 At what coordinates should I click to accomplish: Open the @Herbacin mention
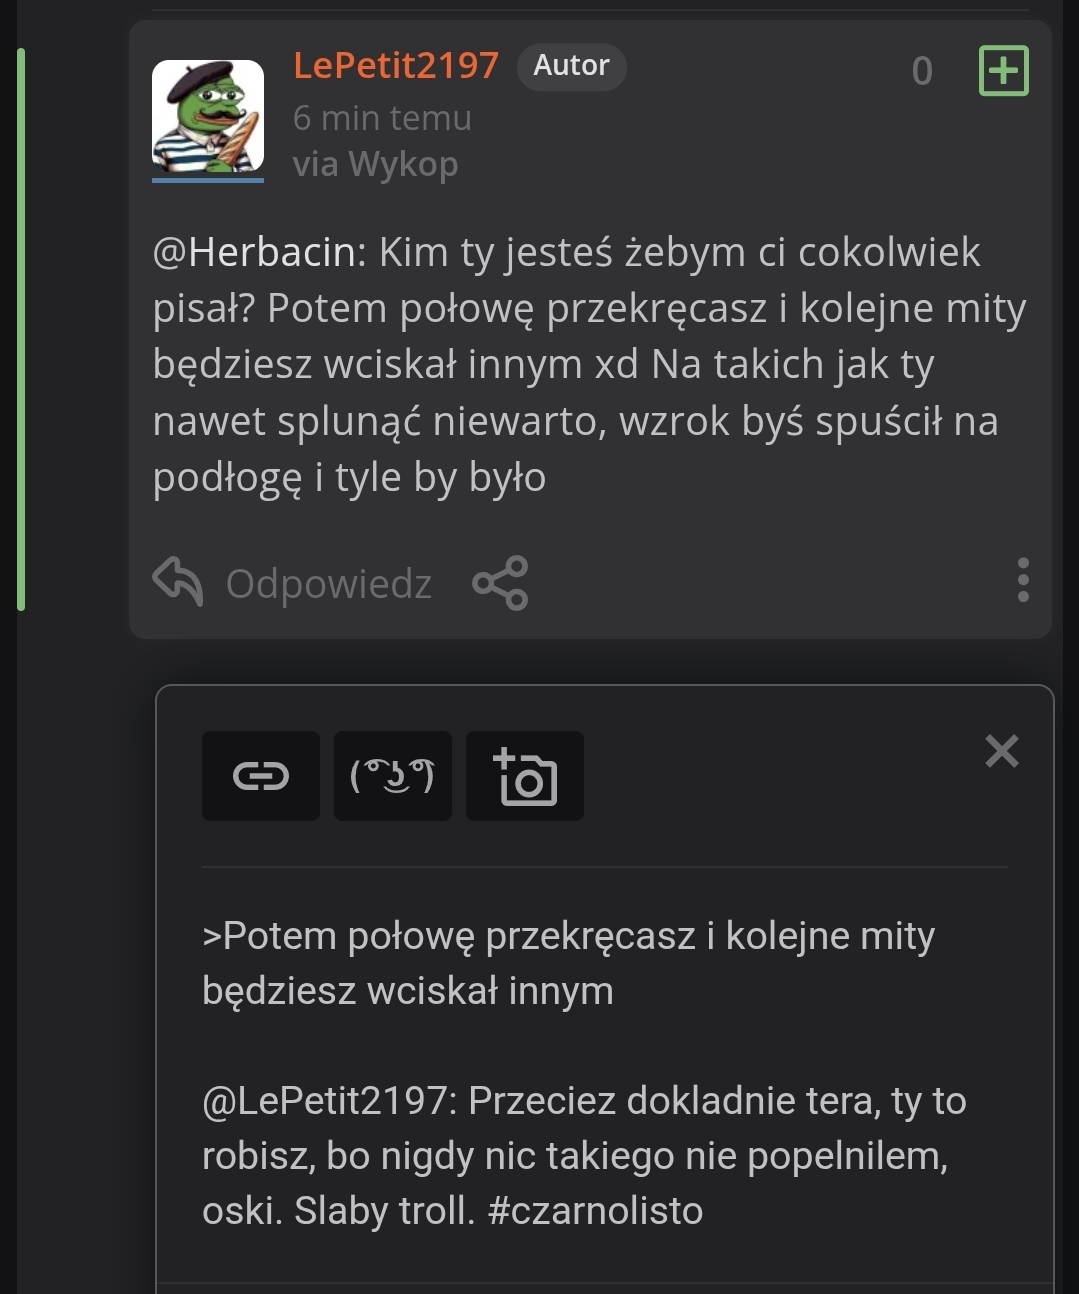coord(259,253)
